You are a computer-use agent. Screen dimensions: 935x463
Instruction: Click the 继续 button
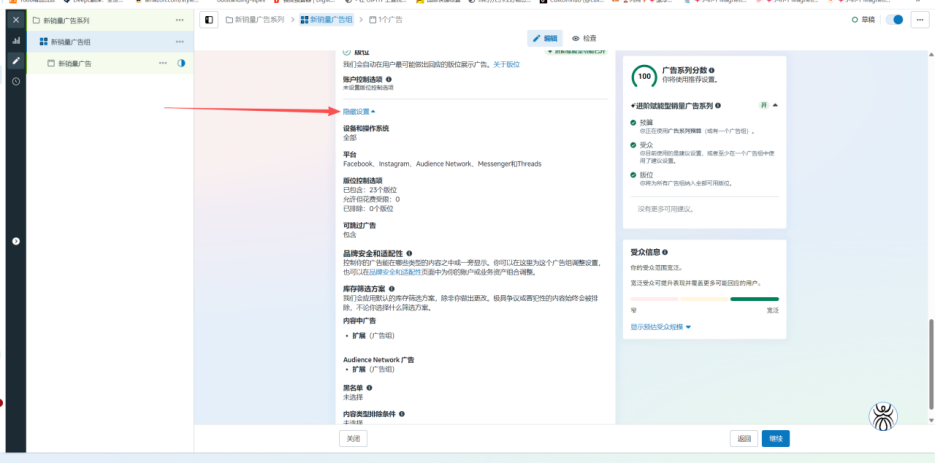pyautogui.click(x=775, y=438)
